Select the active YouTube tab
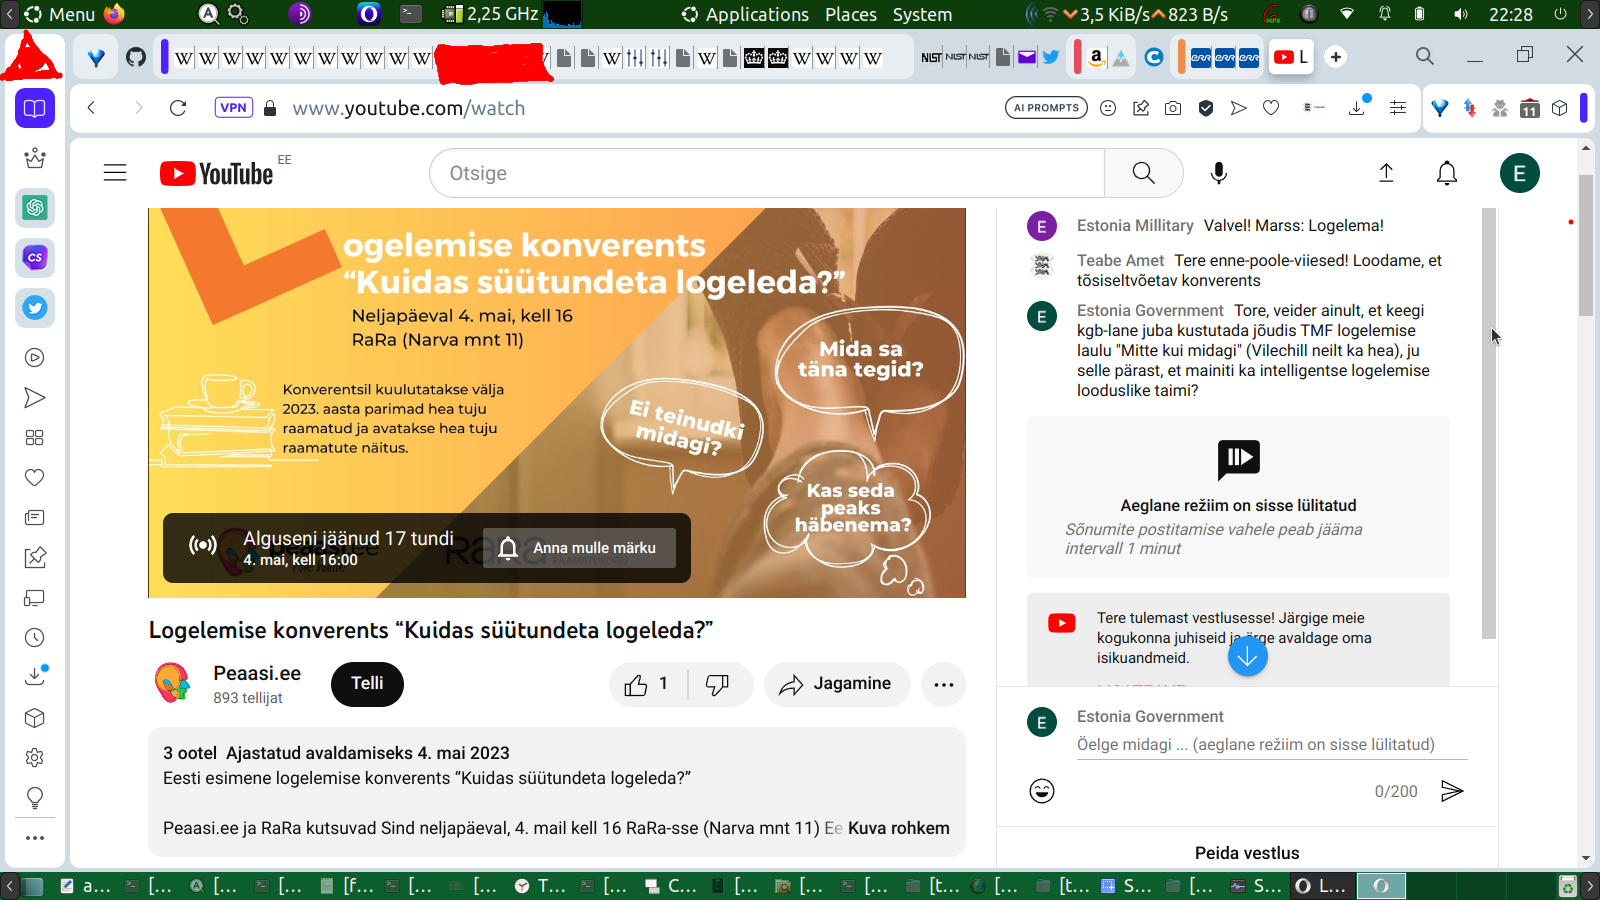Screen dimensions: 1600x900 click(x=1292, y=57)
